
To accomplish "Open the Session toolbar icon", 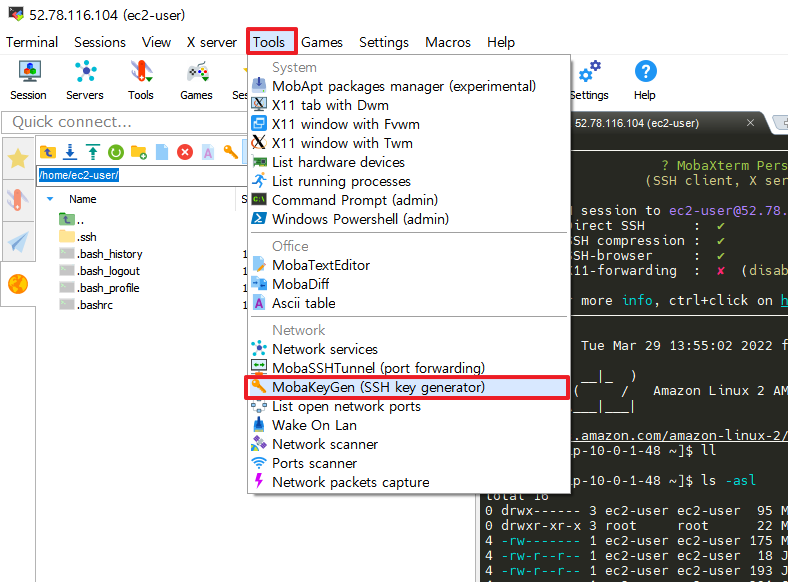I will click(x=29, y=80).
